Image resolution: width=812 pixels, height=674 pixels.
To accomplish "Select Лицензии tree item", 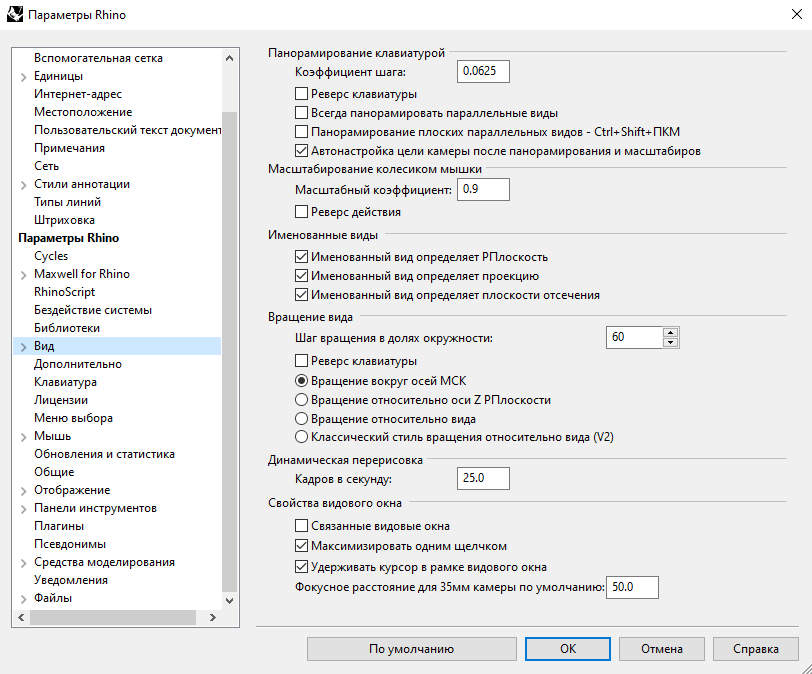I will (61, 400).
